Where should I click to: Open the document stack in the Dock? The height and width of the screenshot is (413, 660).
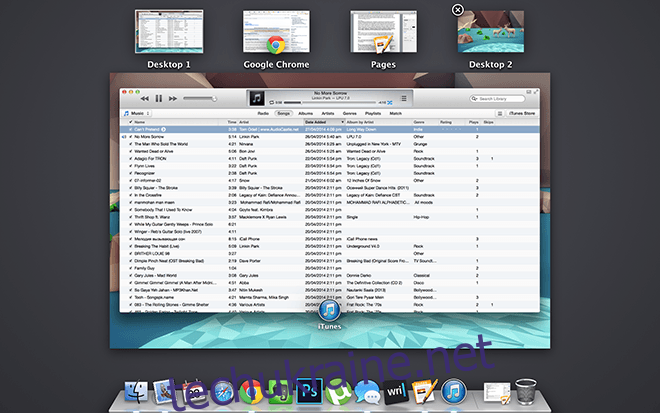coord(496,393)
